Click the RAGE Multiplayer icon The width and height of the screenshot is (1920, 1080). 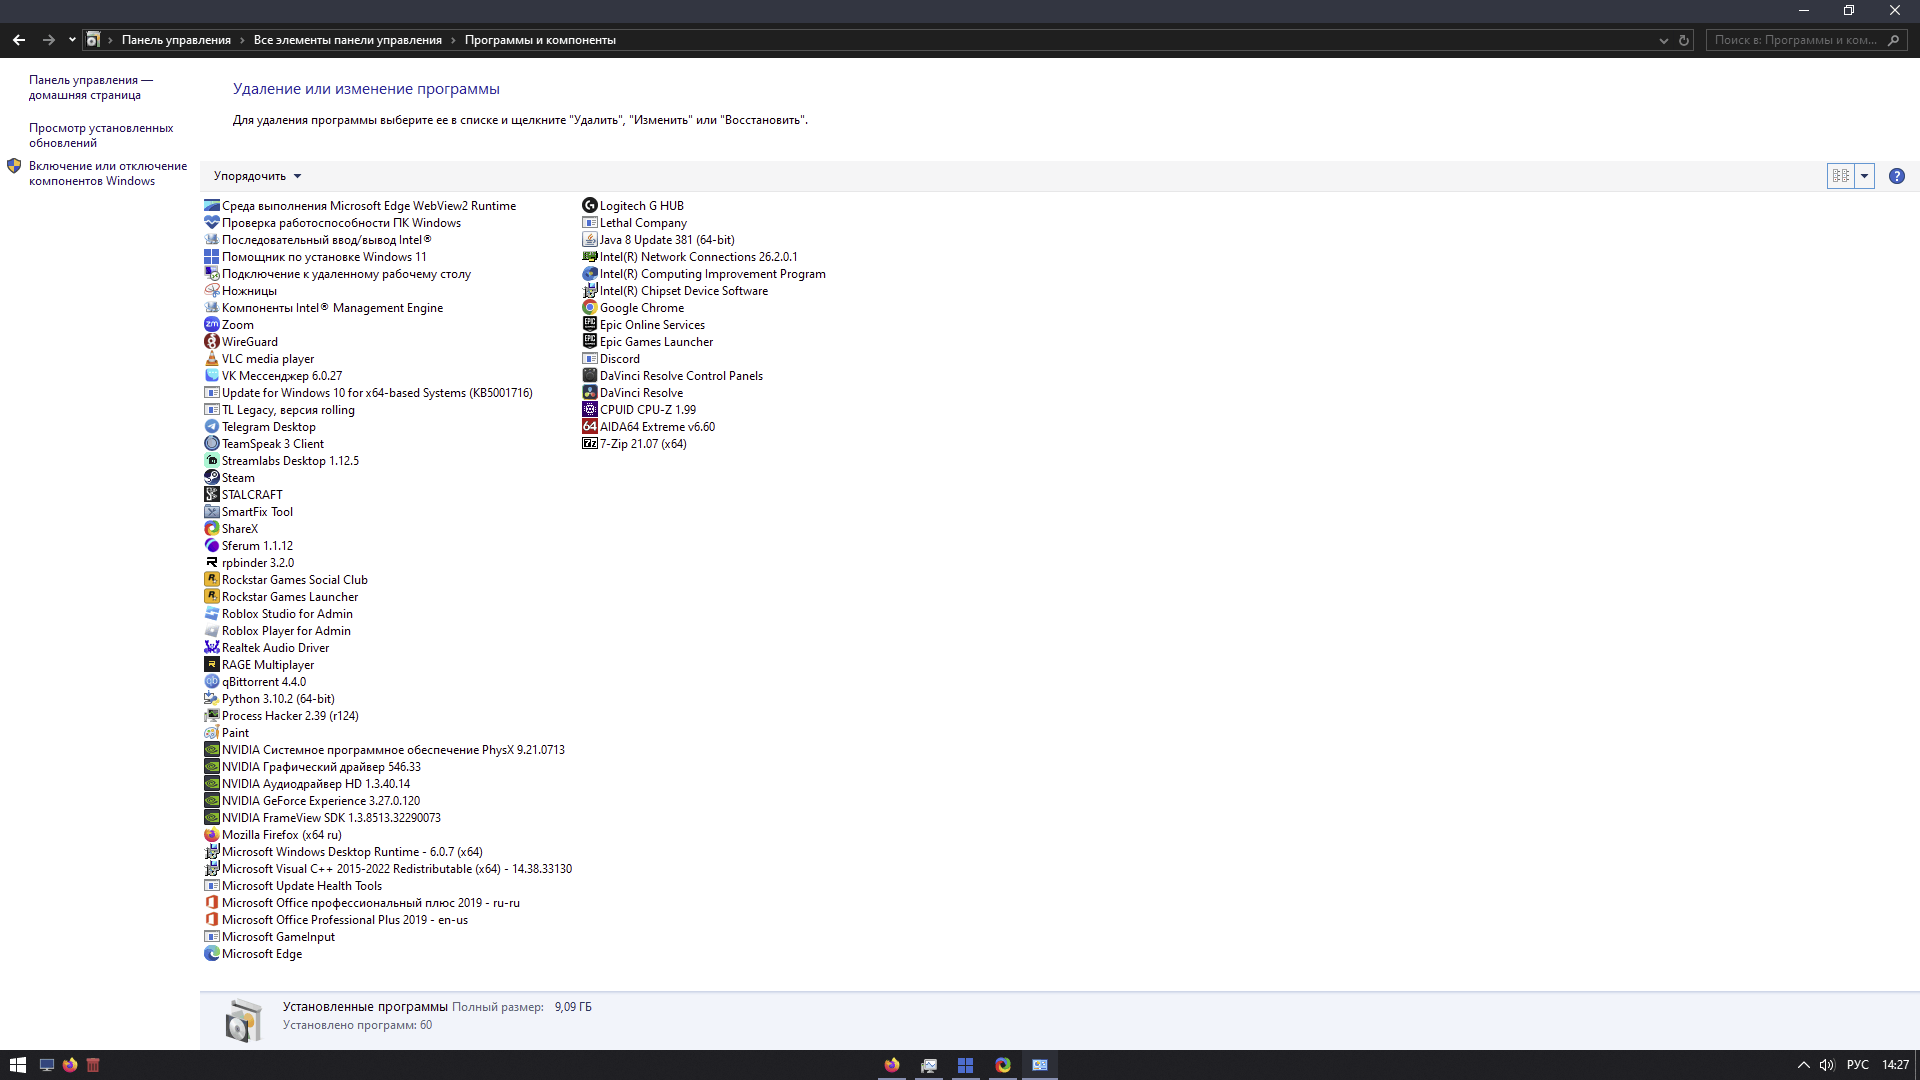211,665
